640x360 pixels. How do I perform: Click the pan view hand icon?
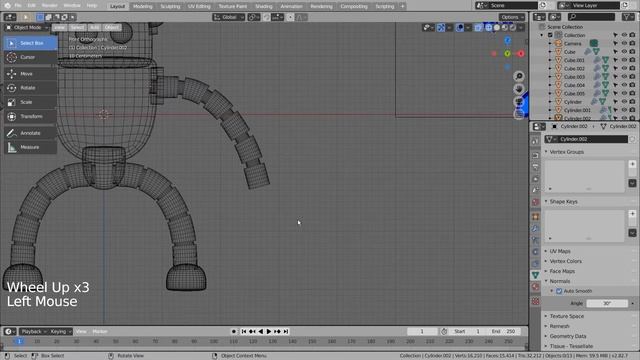(519, 89)
